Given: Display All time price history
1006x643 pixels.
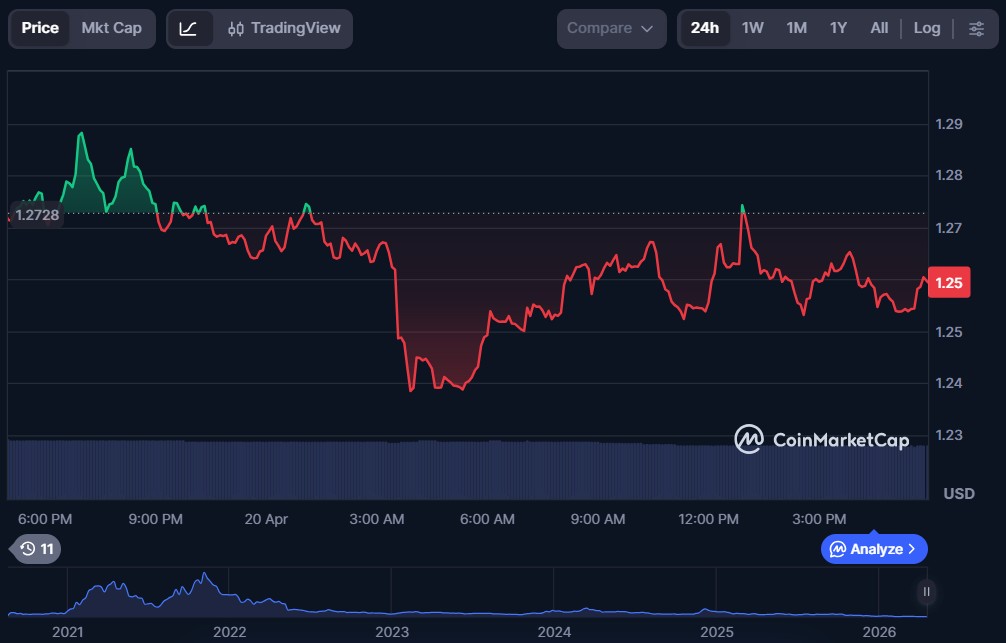Looking at the screenshot, I should coord(879,28).
